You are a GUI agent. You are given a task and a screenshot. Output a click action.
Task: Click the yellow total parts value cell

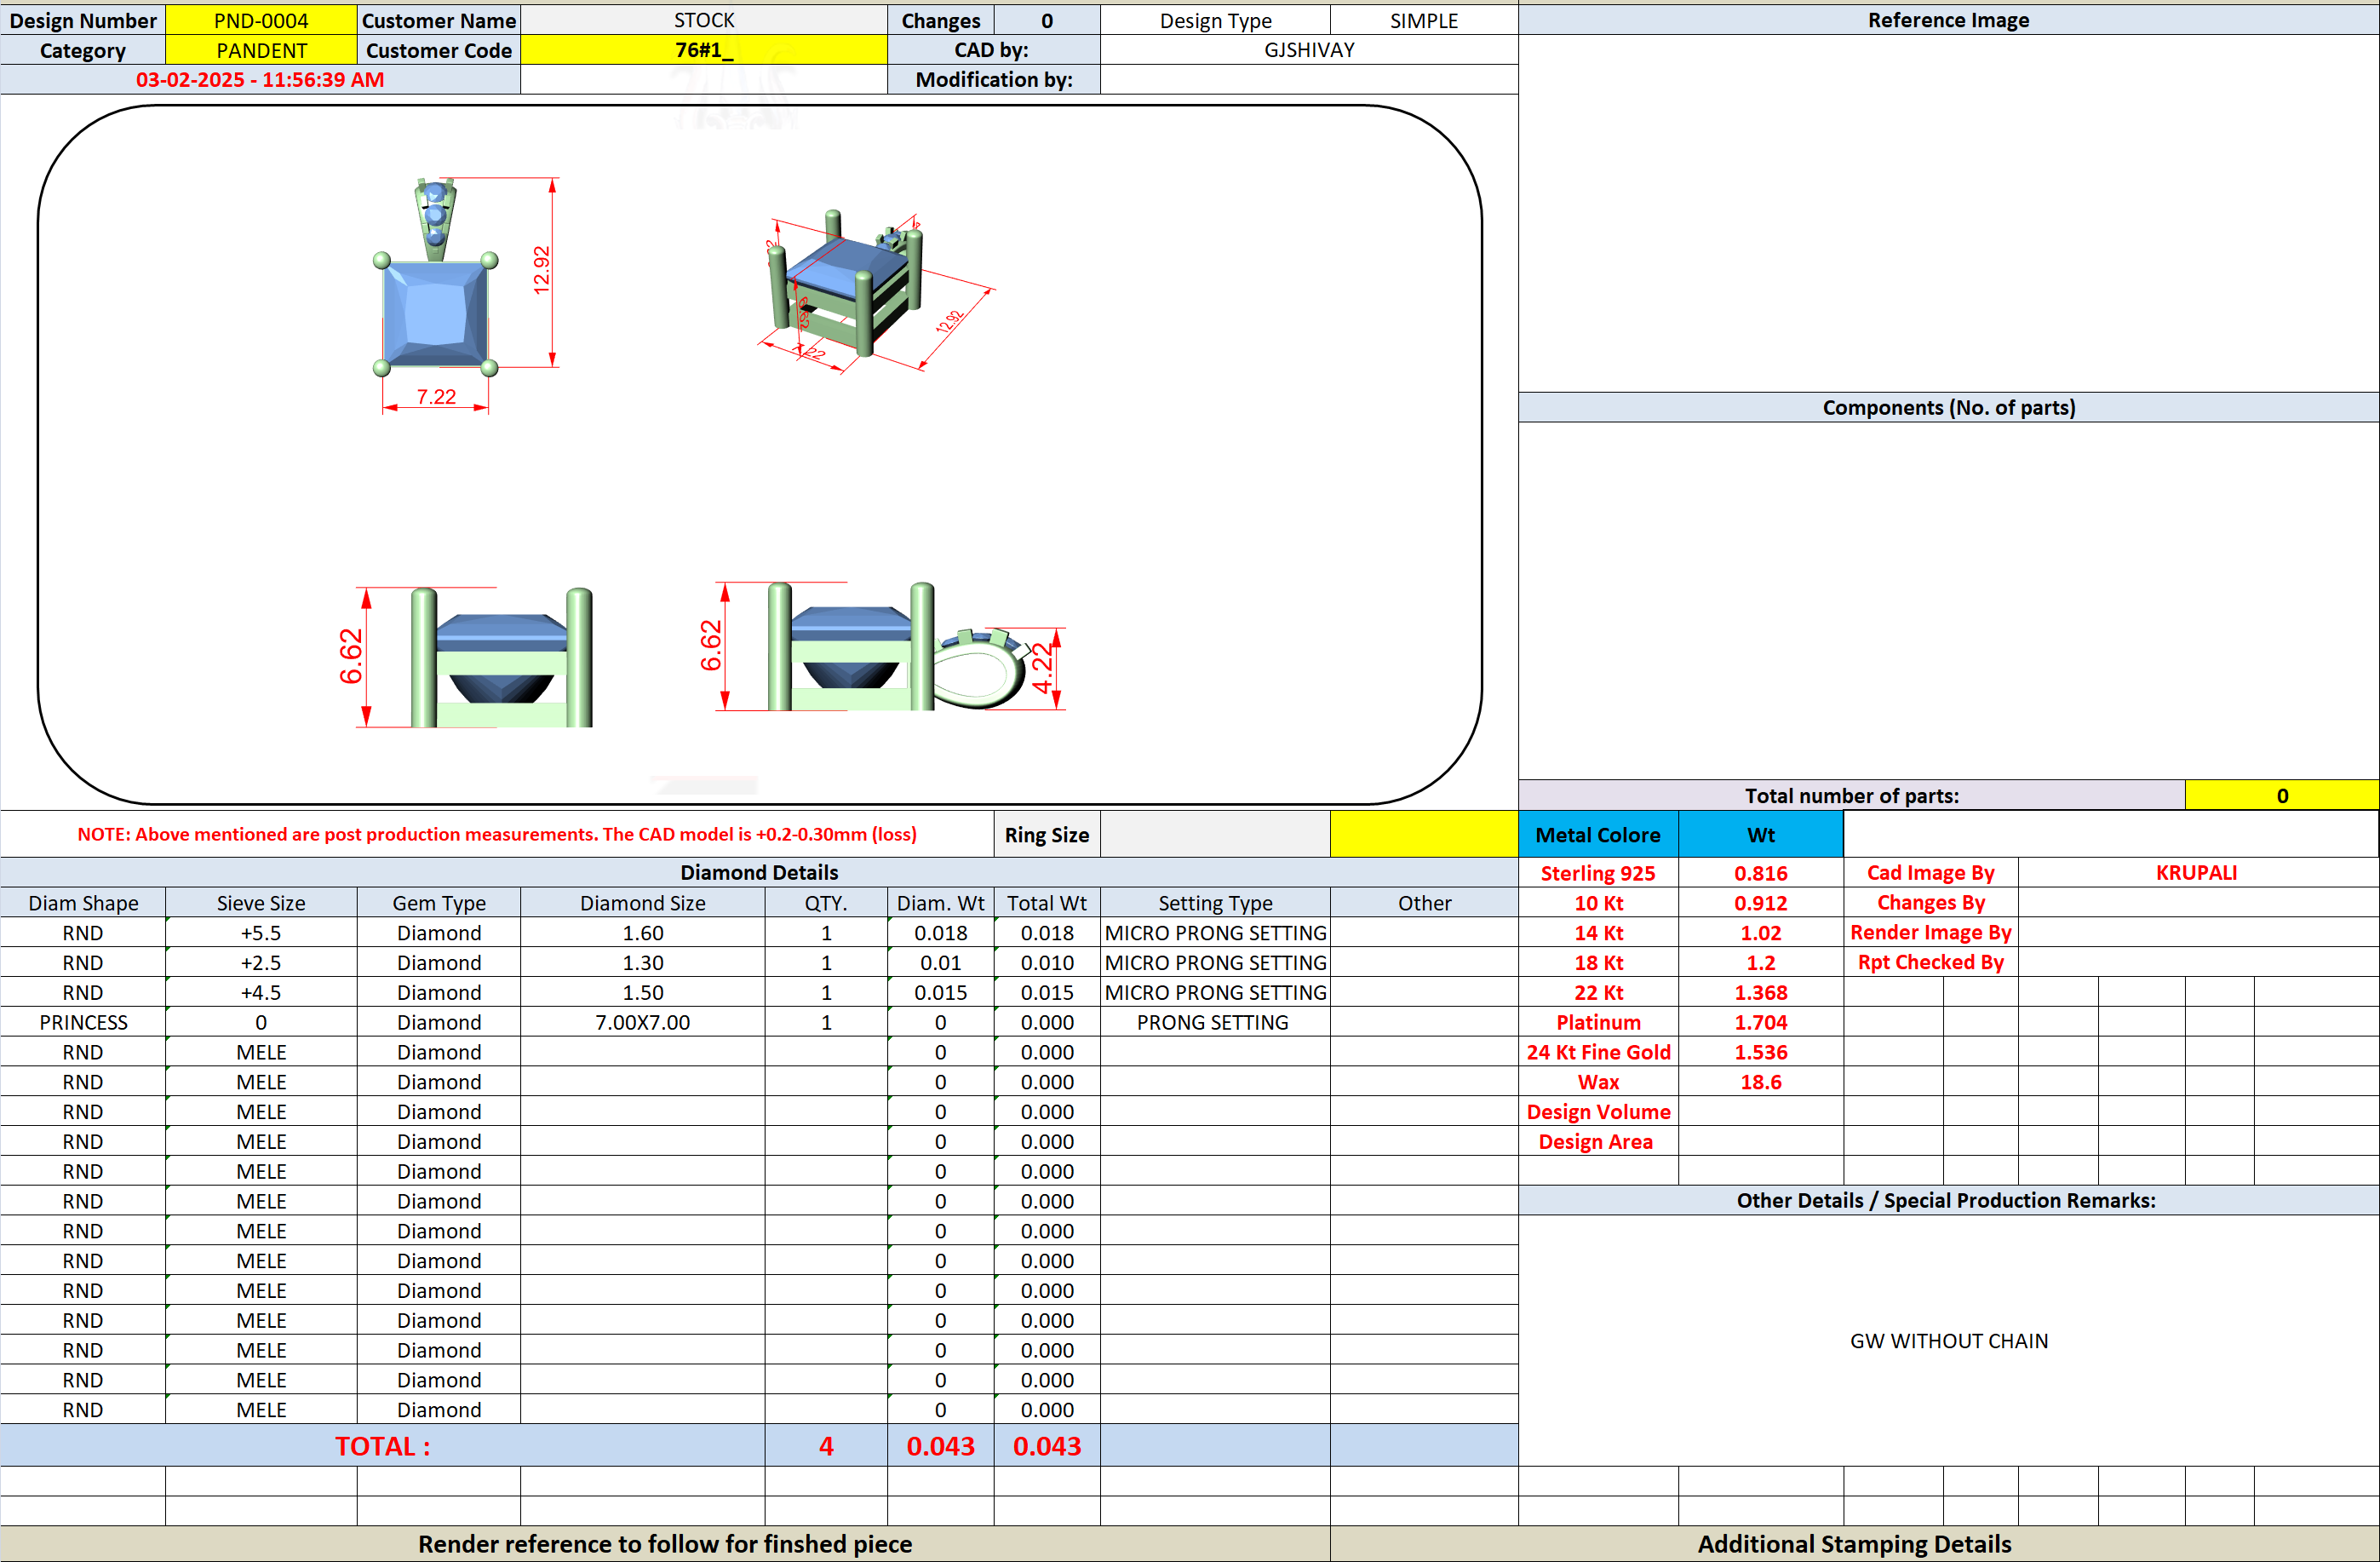point(2282,796)
